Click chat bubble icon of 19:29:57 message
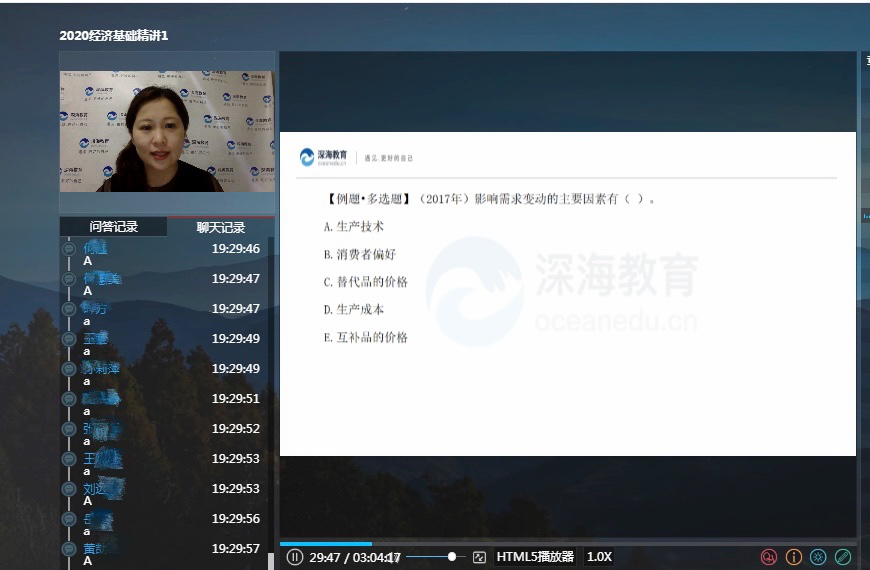The height and width of the screenshot is (570, 870). 69,549
